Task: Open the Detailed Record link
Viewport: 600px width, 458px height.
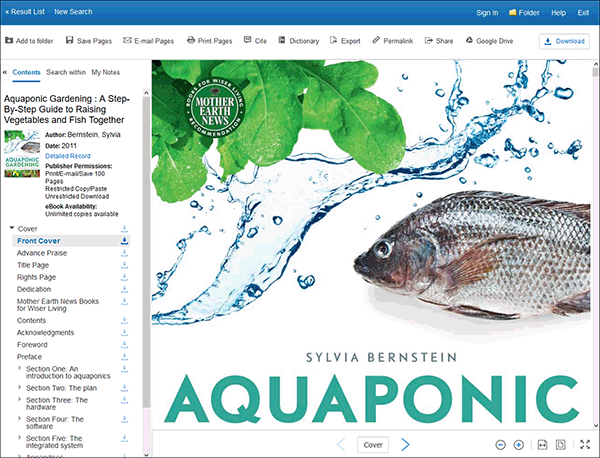Action: [x=68, y=156]
